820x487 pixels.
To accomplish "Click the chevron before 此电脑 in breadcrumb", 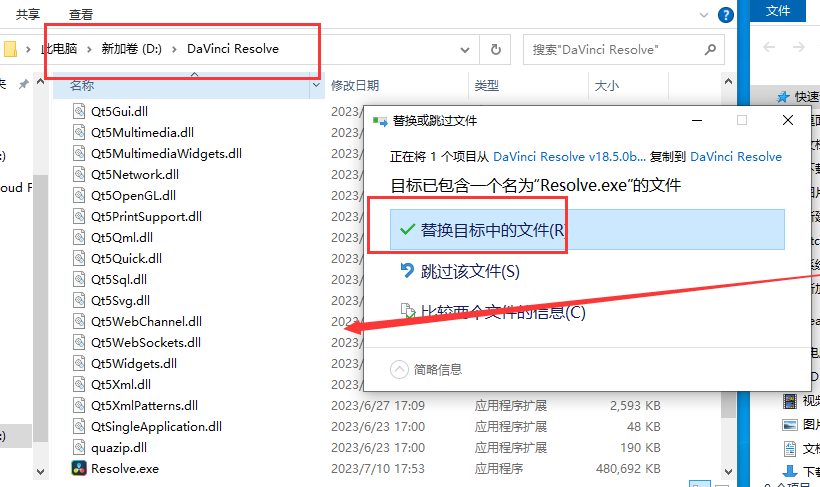I will pyautogui.click(x=28, y=49).
